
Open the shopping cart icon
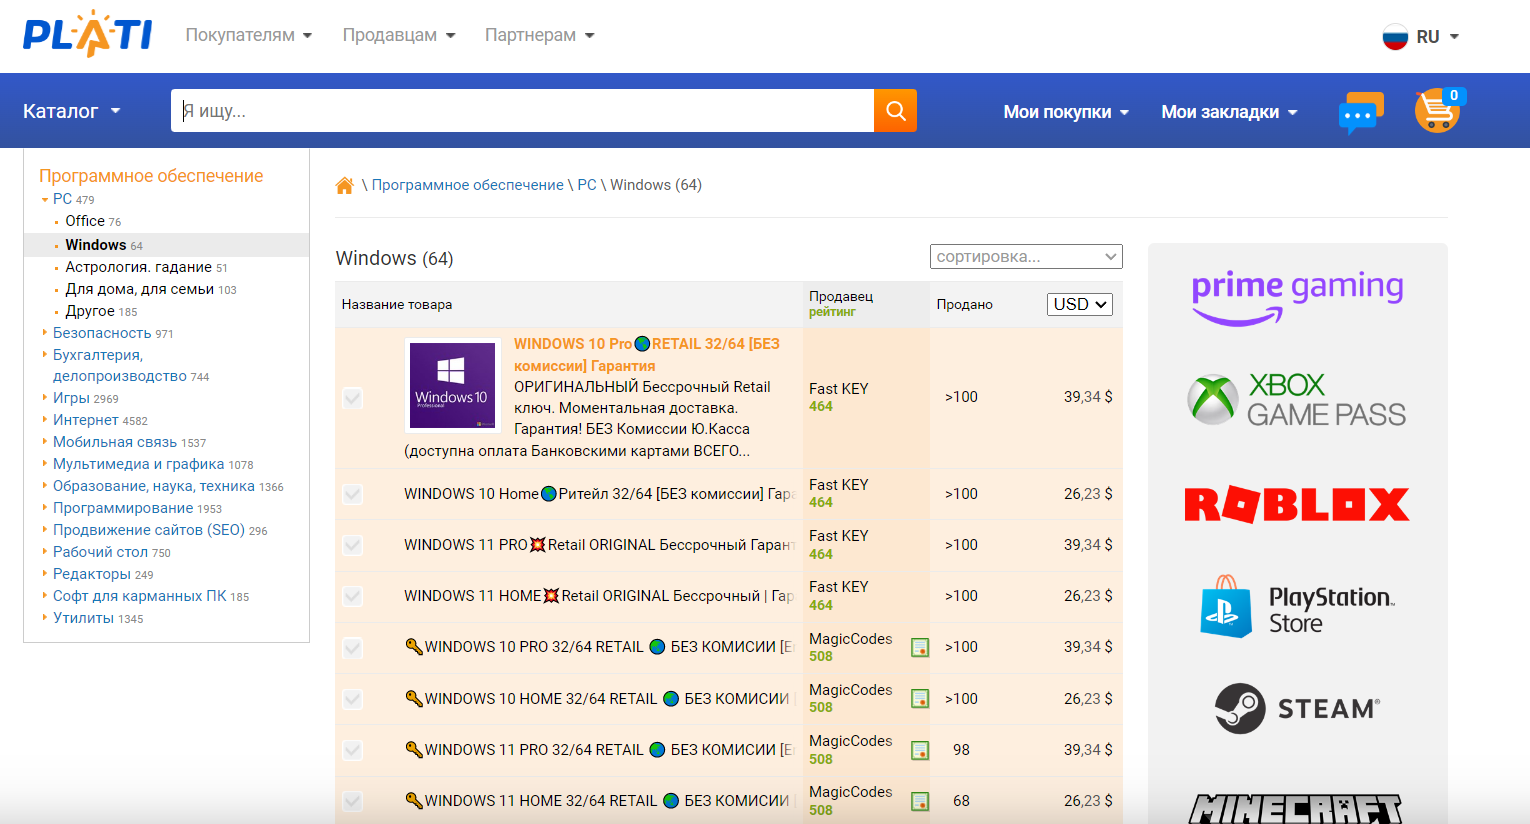pos(1439,110)
